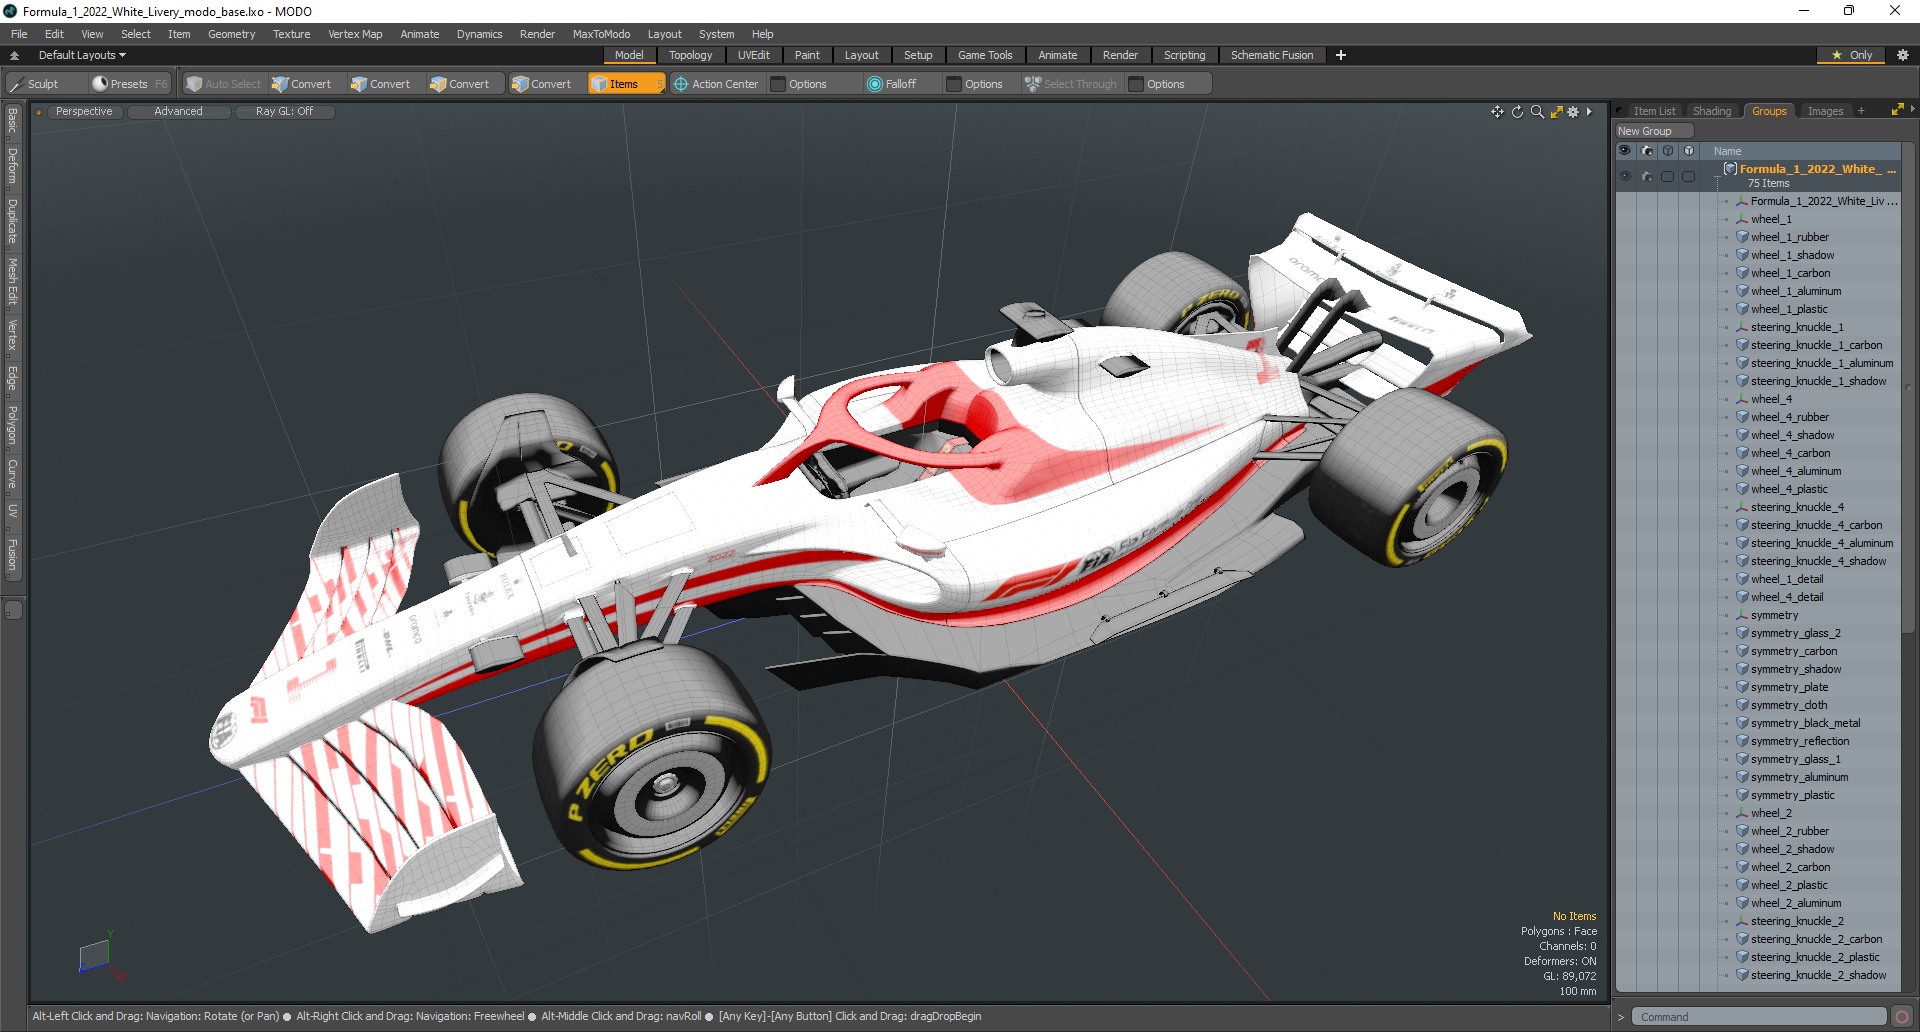This screenshot has height=1032, width=1920.
Task: Click the viewport pan/move icon
Action: [1497, 112]
